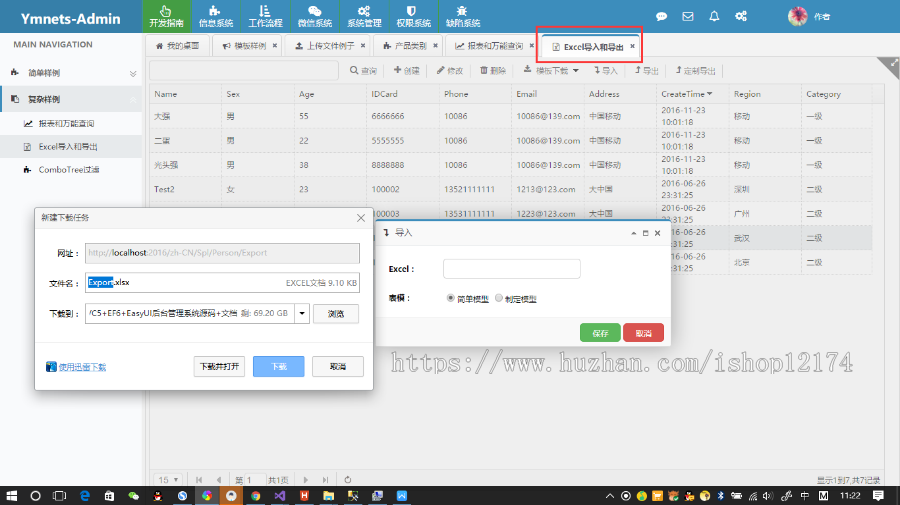This screenshot has height=505, width=900.
Task: Open the 工作流程 top navigation module
Action: 265,16
